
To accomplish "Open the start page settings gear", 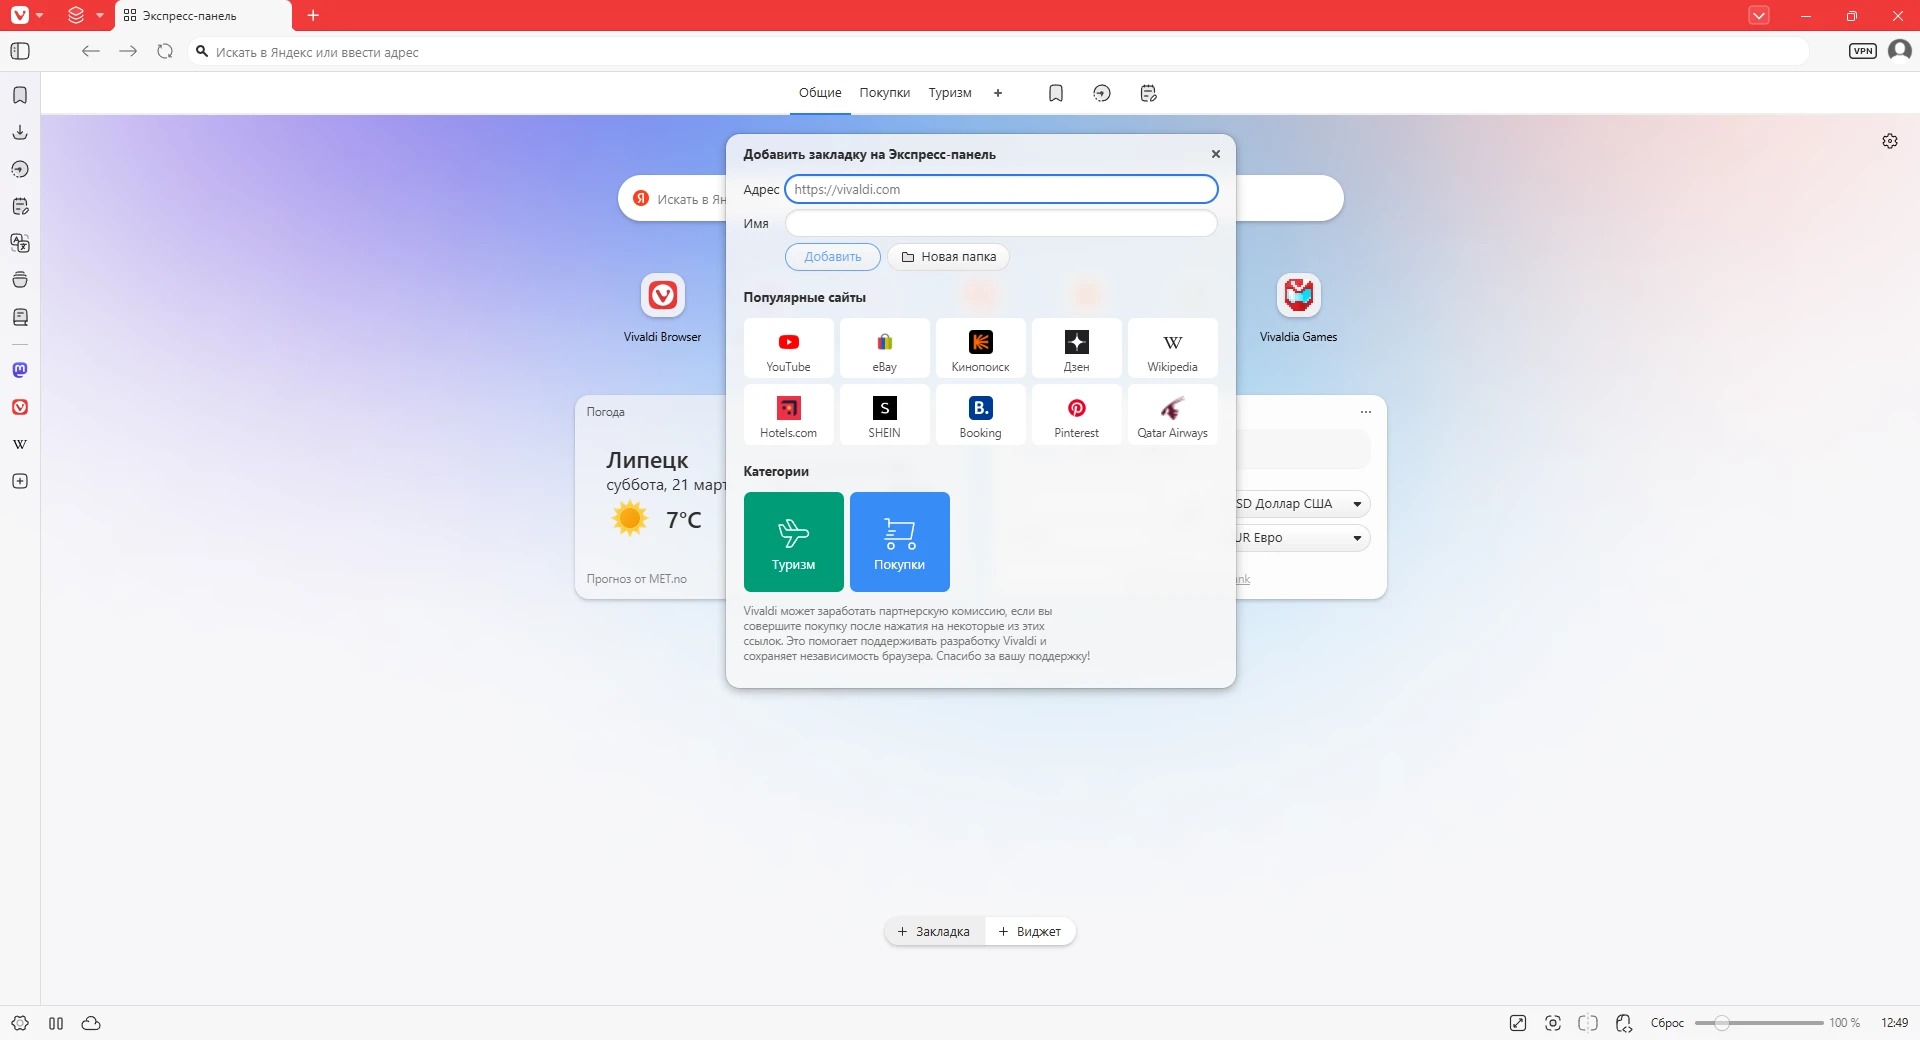I will point(1889,141).
